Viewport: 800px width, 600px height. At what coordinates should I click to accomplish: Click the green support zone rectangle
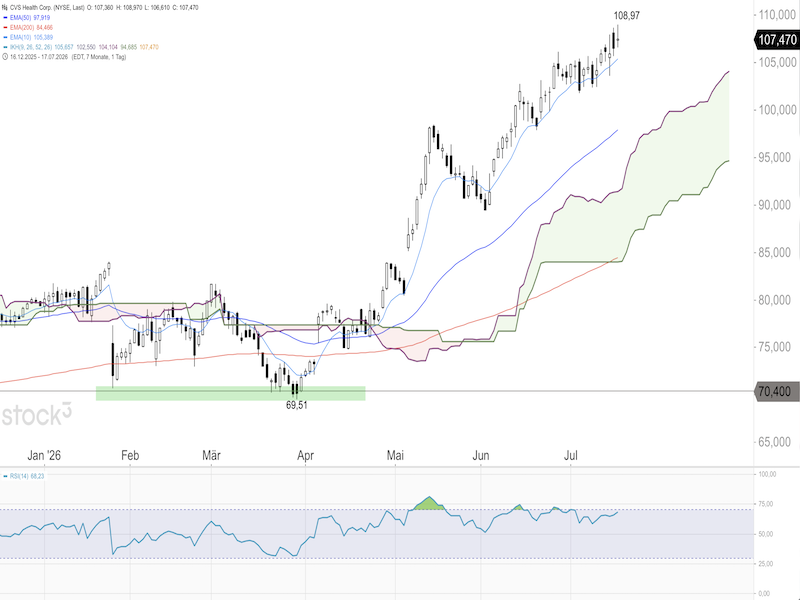coord(231,393)
